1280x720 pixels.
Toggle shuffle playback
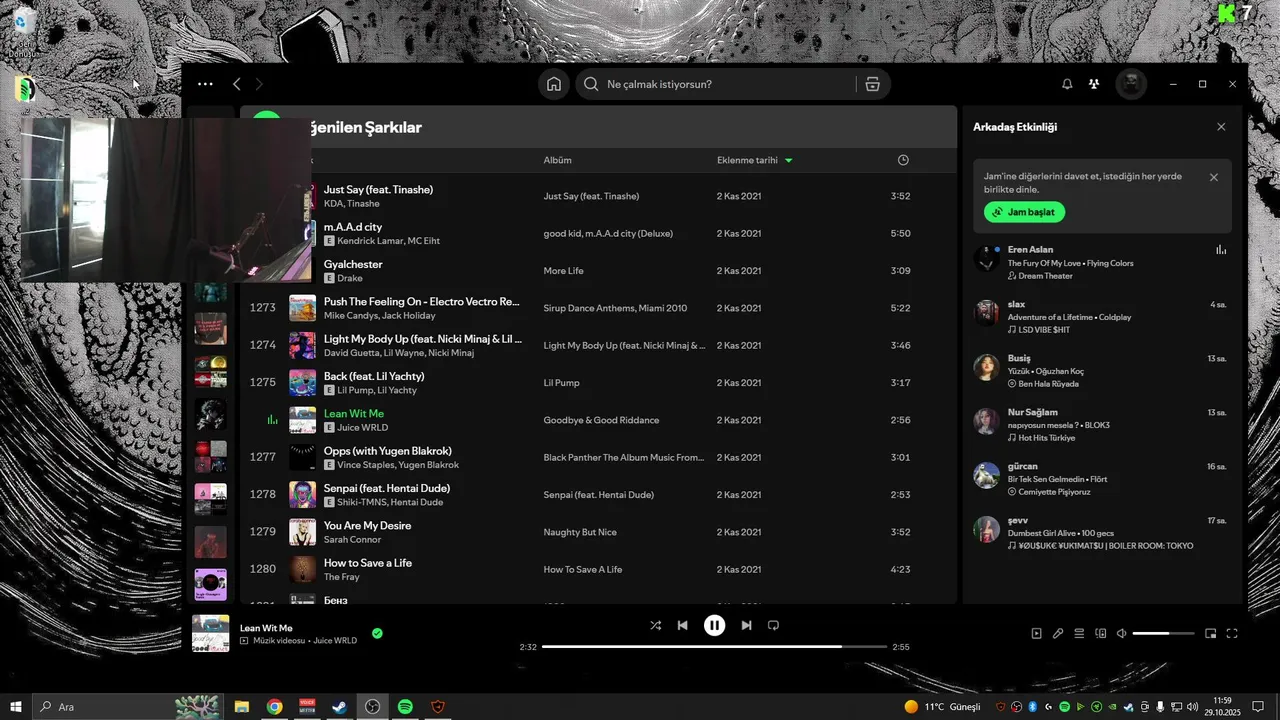(655, 625)
